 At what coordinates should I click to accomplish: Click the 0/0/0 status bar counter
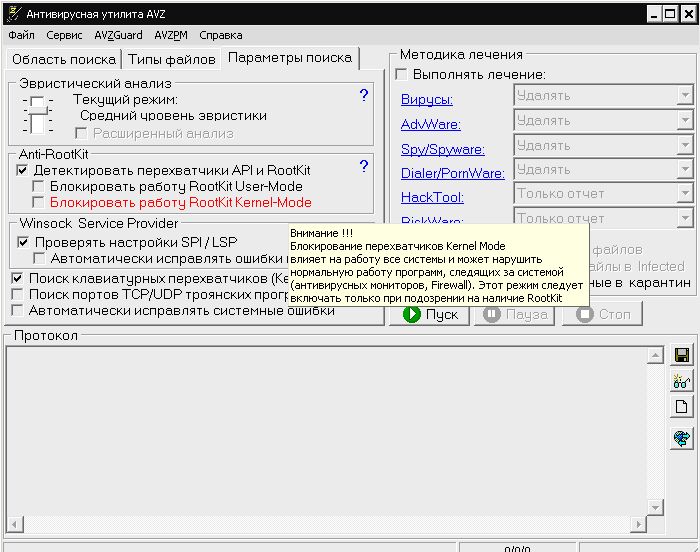click(517, 548)
